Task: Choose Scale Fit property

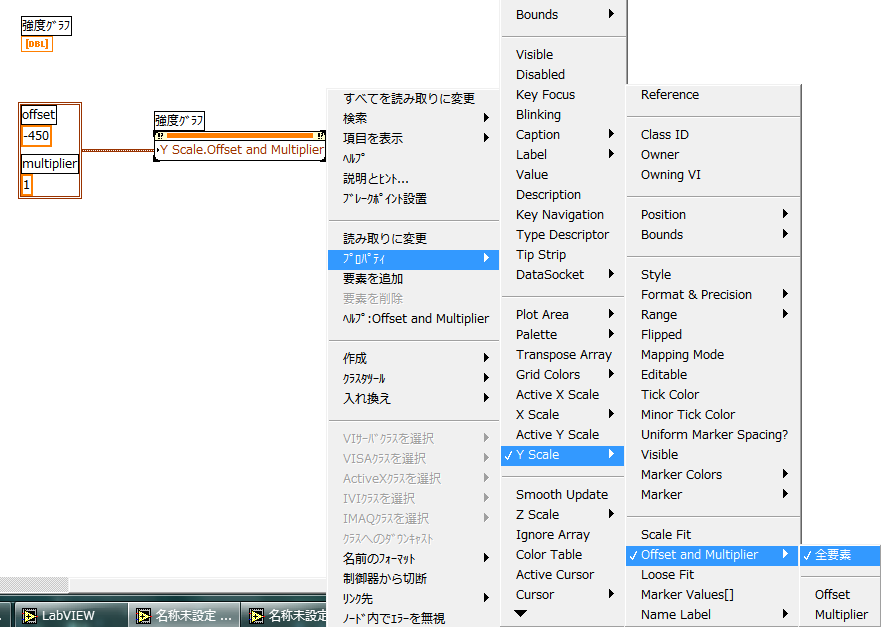Action: (x=712, y=534)
